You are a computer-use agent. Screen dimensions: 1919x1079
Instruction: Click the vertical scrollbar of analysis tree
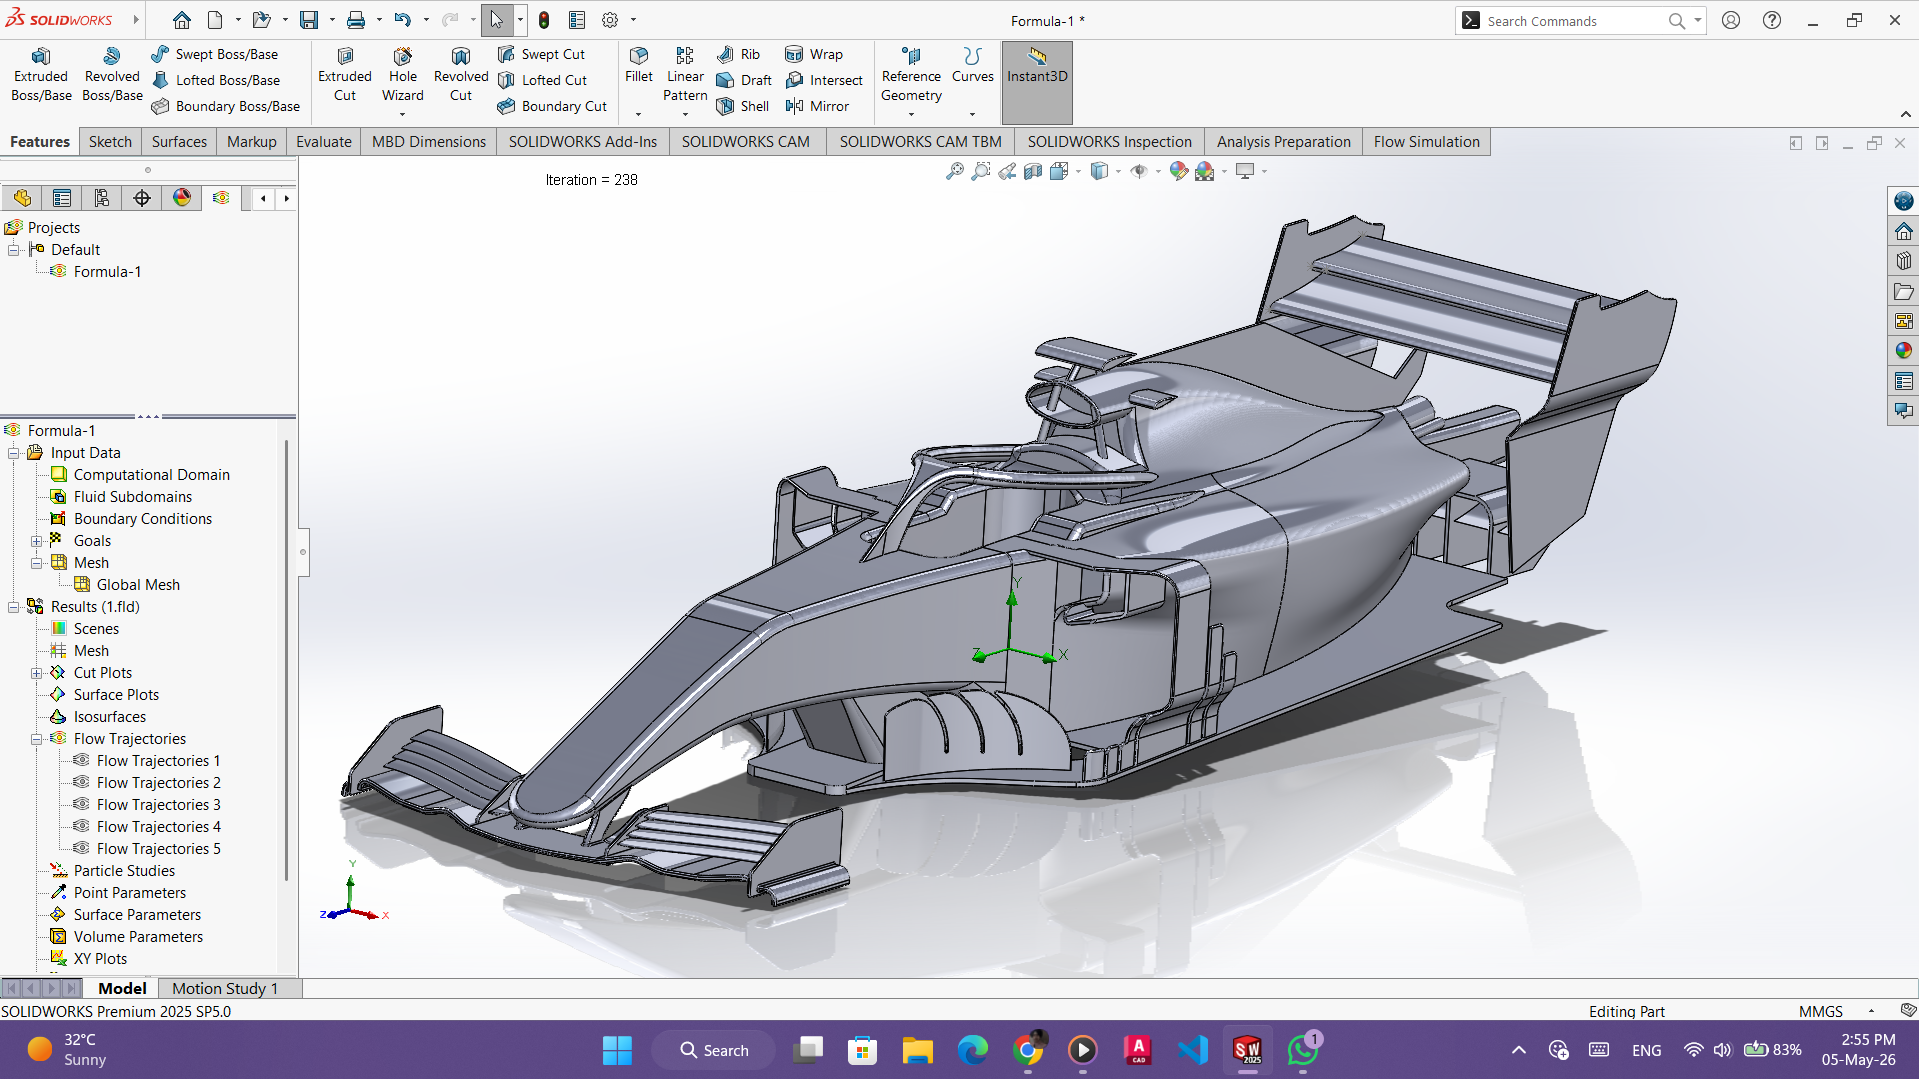coord(287,660)
